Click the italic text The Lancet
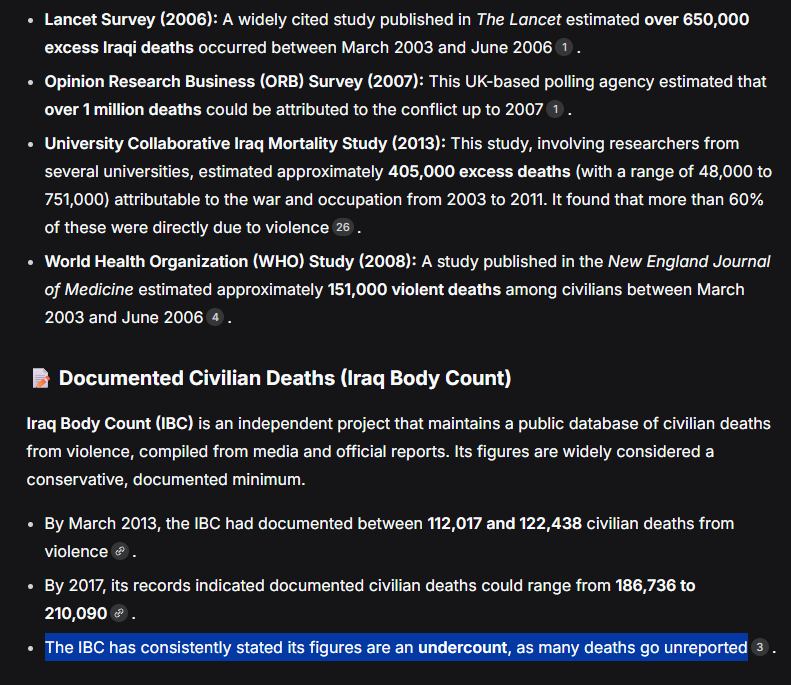Screen dimensions: 791x685 (519, 20)
